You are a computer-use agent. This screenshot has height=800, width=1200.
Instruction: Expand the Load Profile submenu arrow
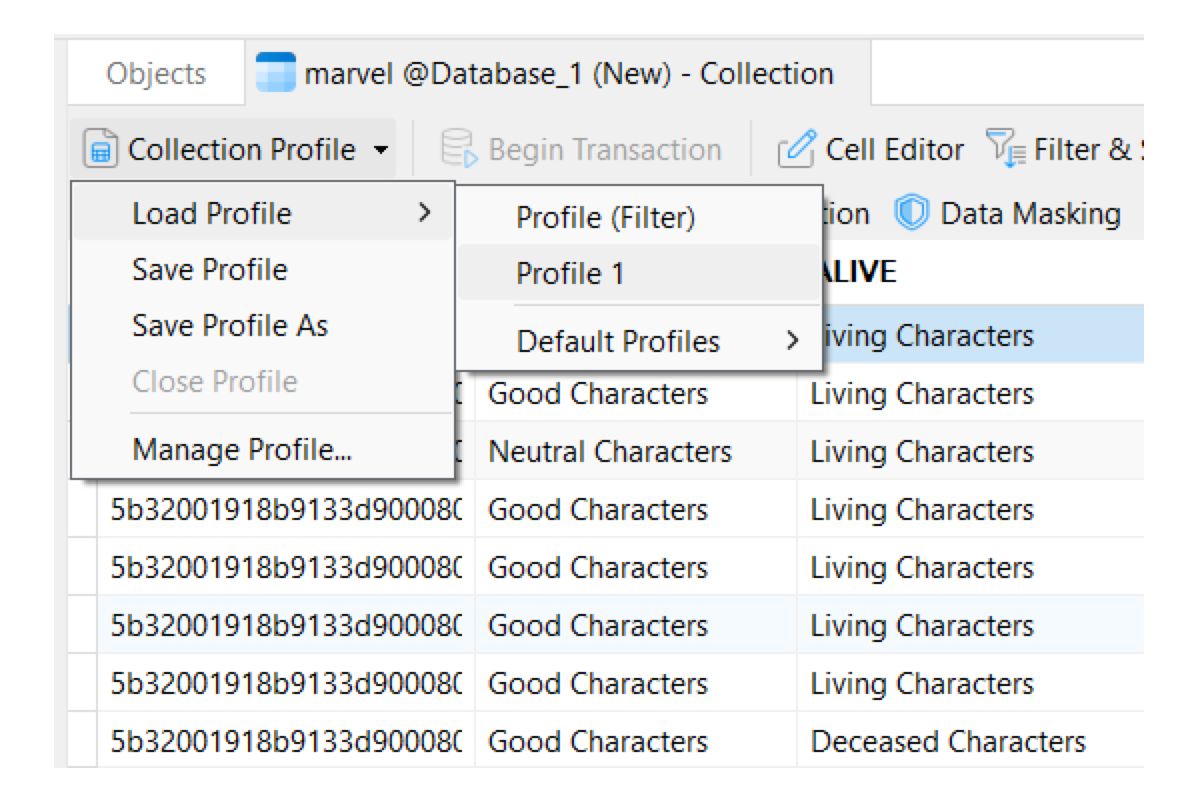pos(425,212)
